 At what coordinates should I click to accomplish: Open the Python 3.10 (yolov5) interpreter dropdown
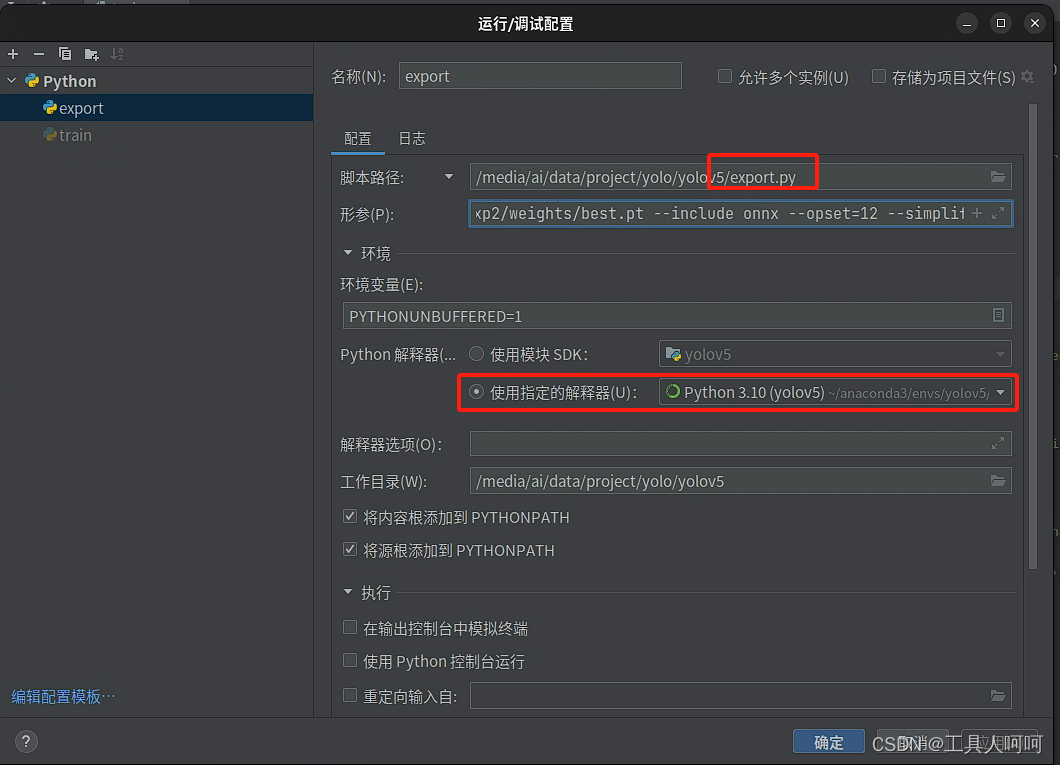coord(835,392)
